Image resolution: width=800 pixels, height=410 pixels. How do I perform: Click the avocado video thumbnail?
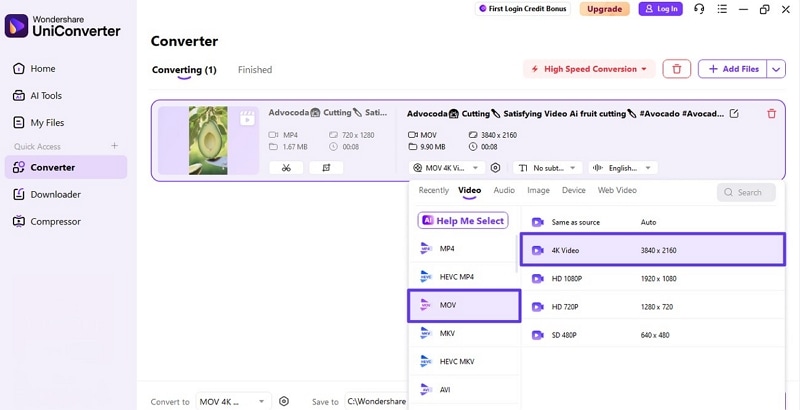pyautogui.click(x=208, y=141)
